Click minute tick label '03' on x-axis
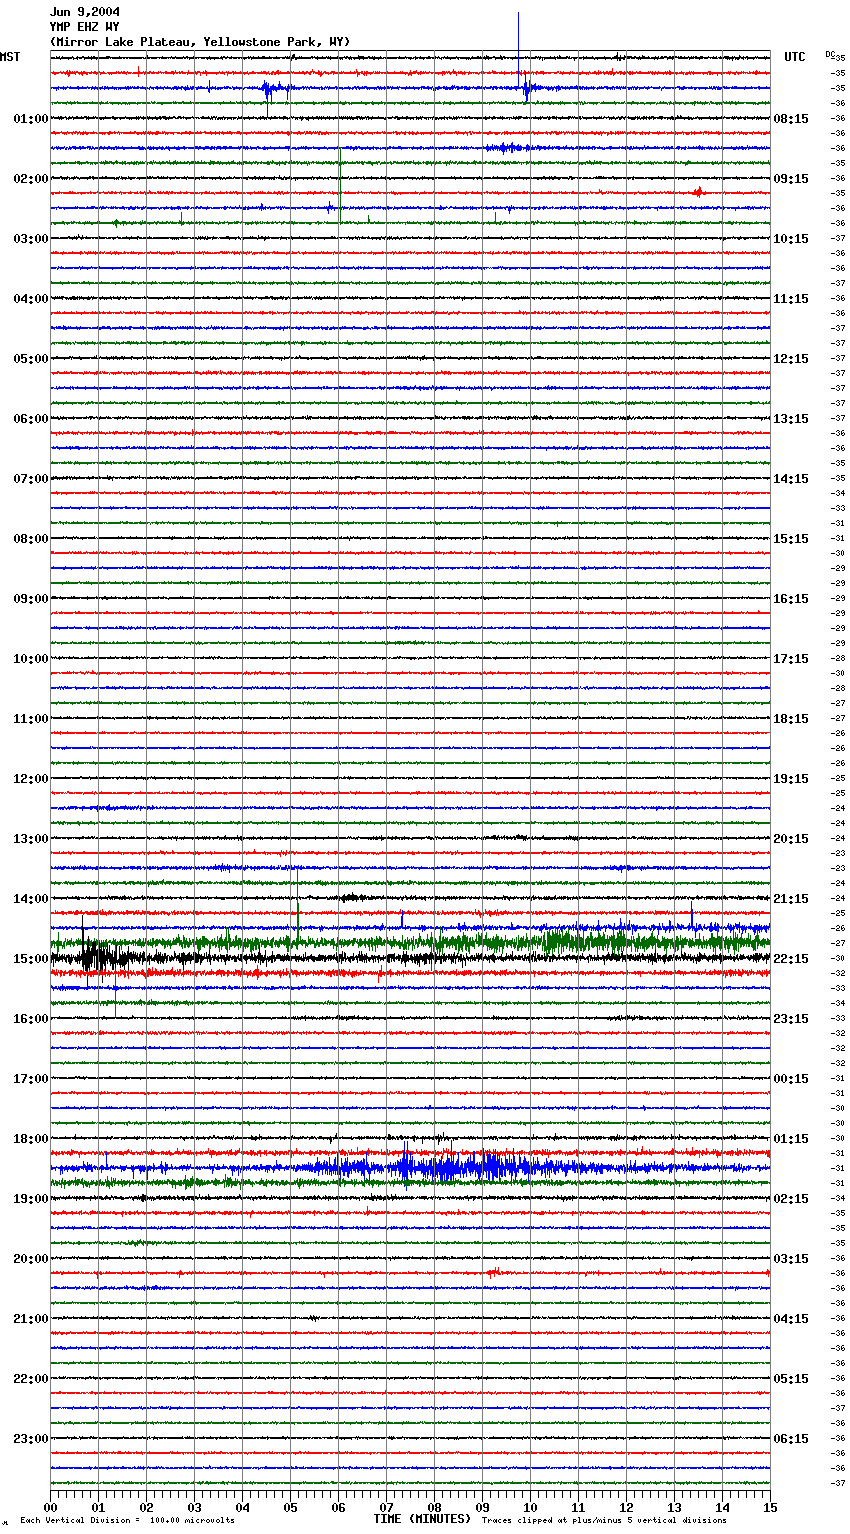 (195, 1507)
